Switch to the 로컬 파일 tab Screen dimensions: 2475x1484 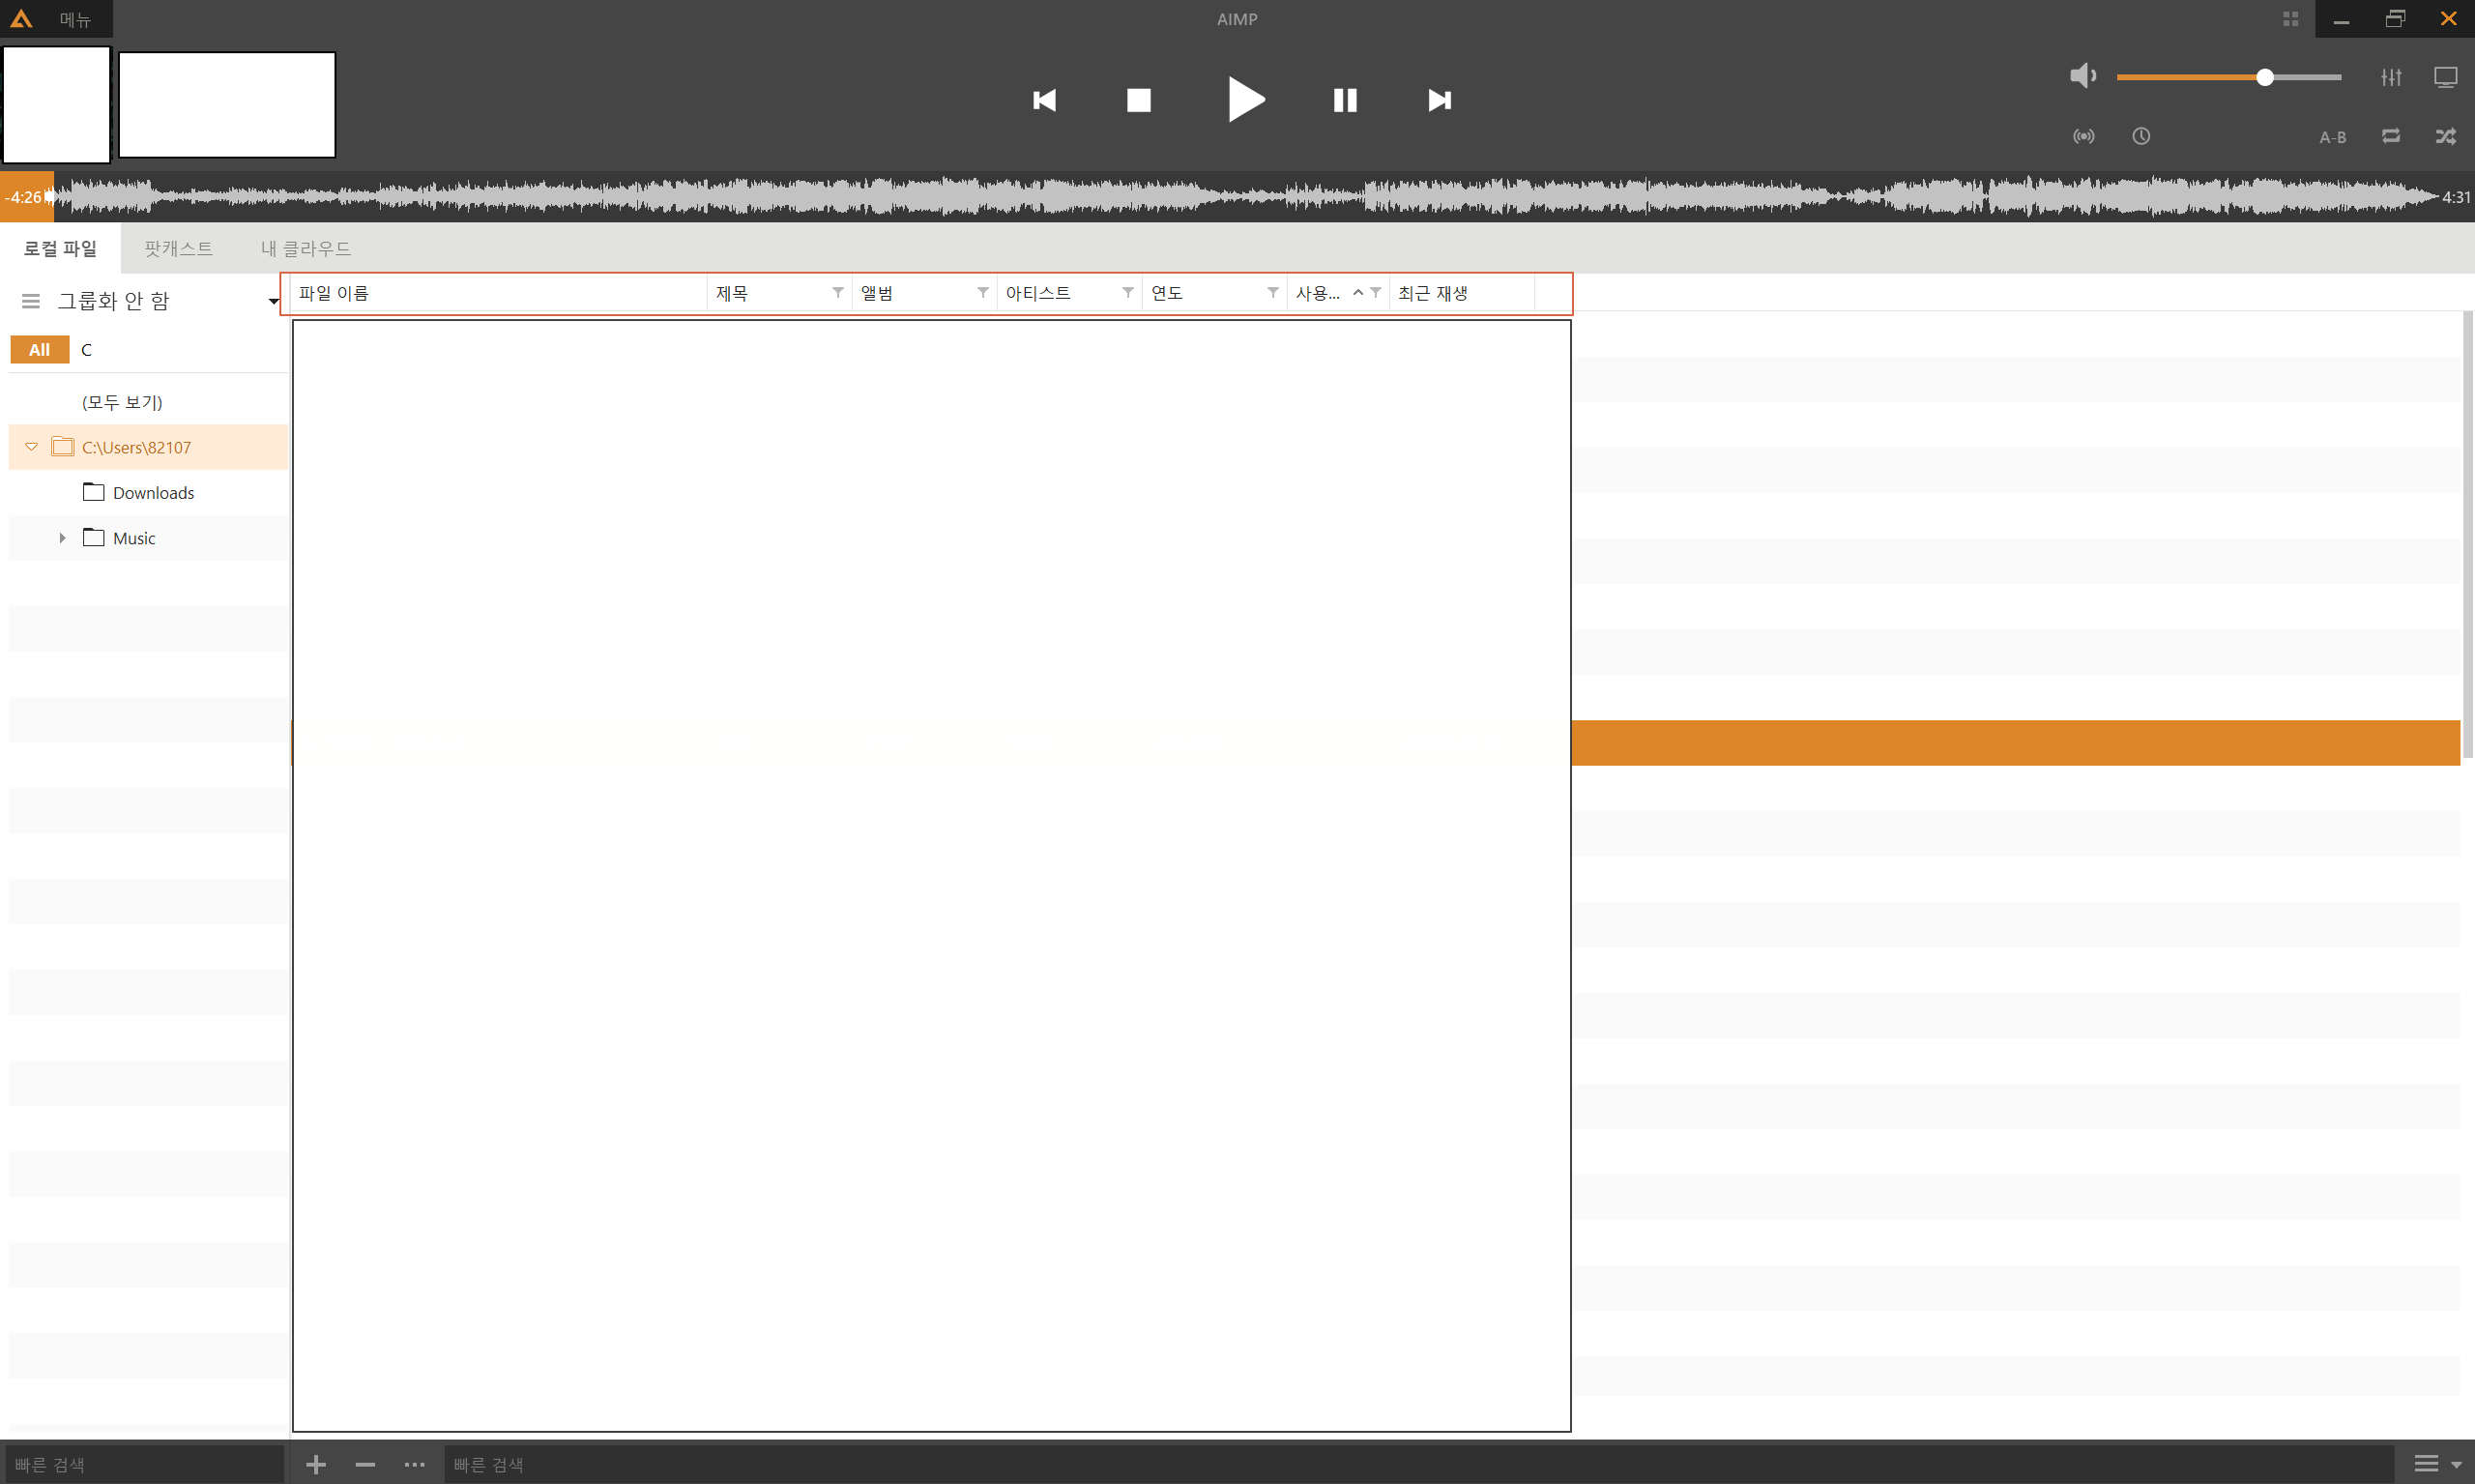60,248
